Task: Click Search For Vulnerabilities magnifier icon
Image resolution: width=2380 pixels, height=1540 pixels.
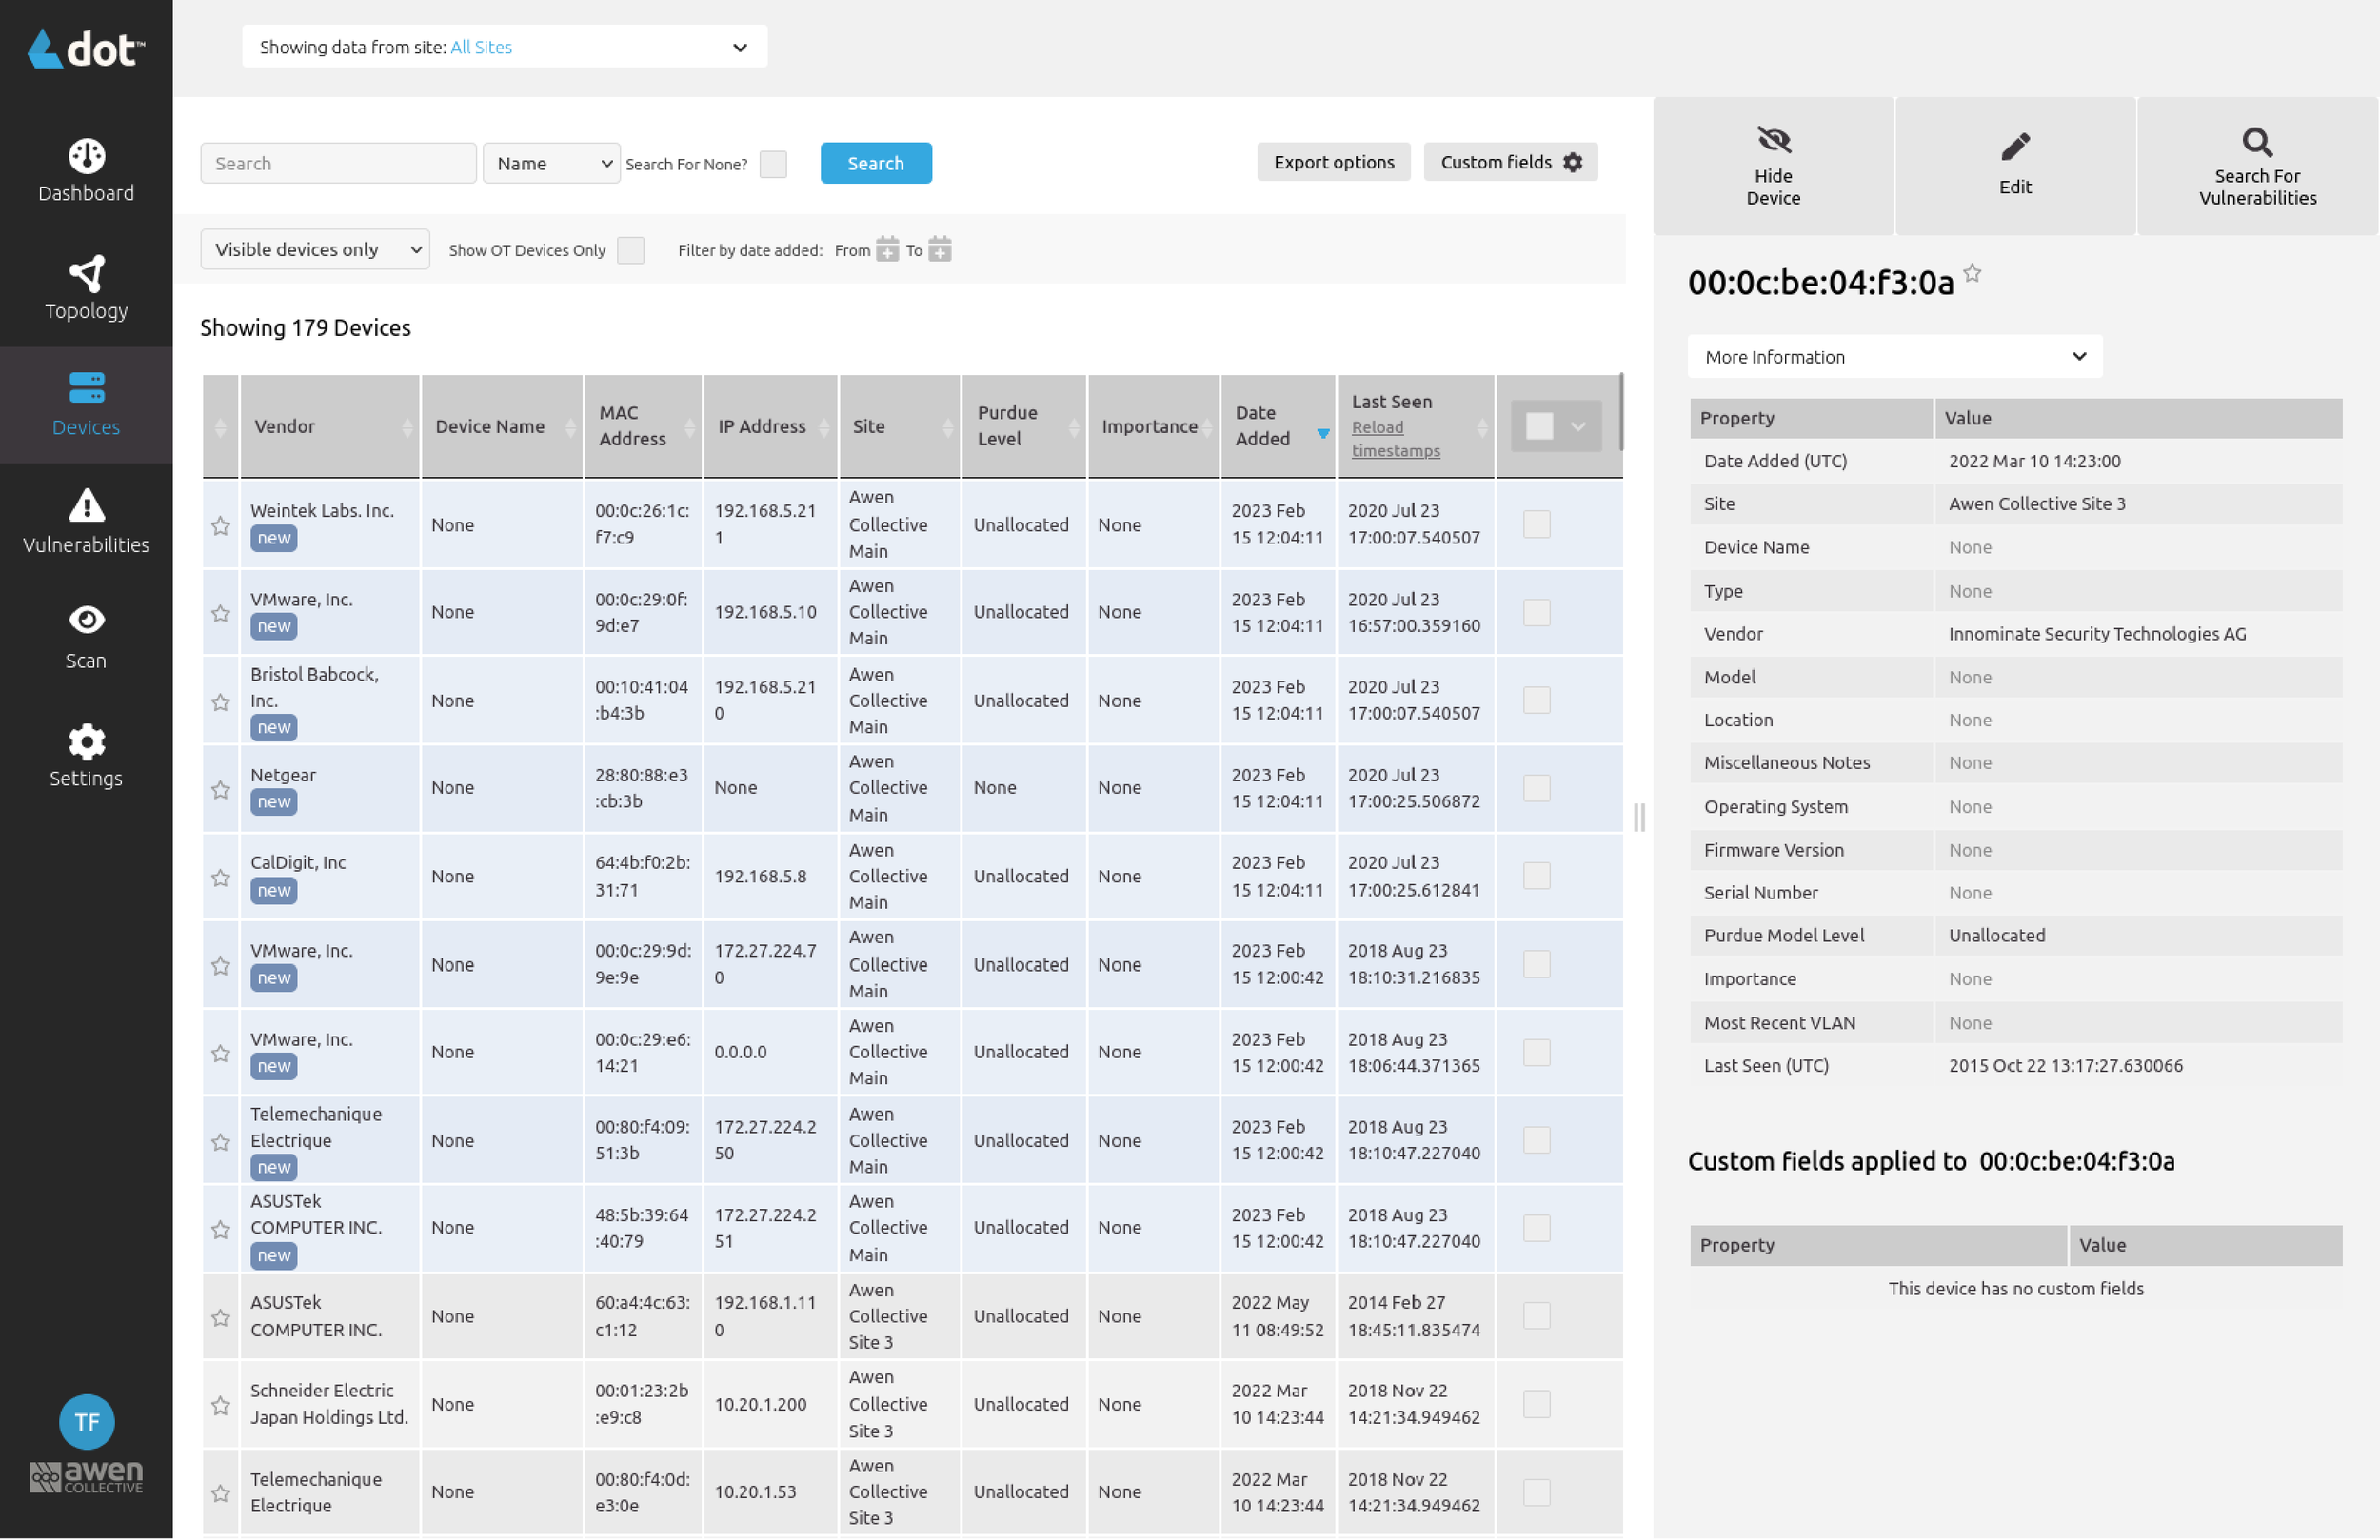Action: [2256, 142]
